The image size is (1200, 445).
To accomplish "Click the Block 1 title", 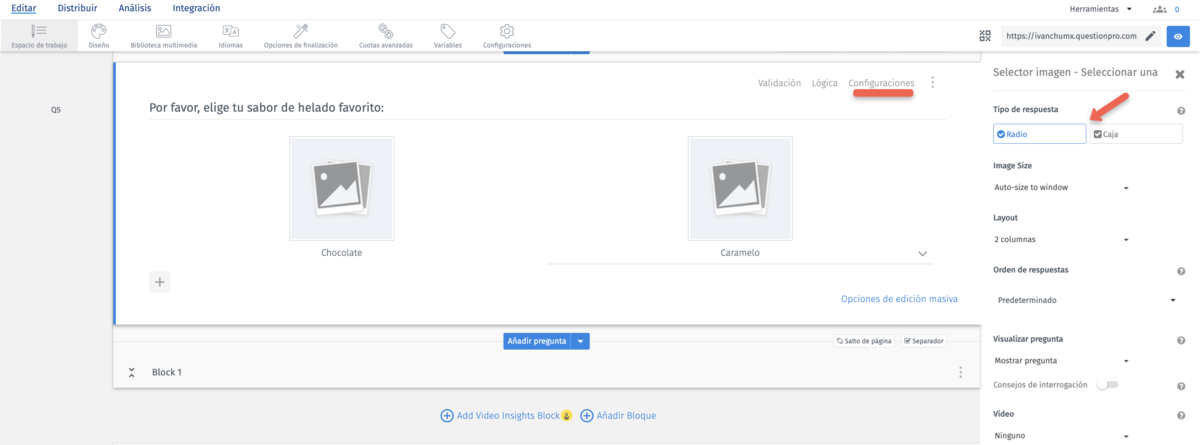I will tap(167, 372).
